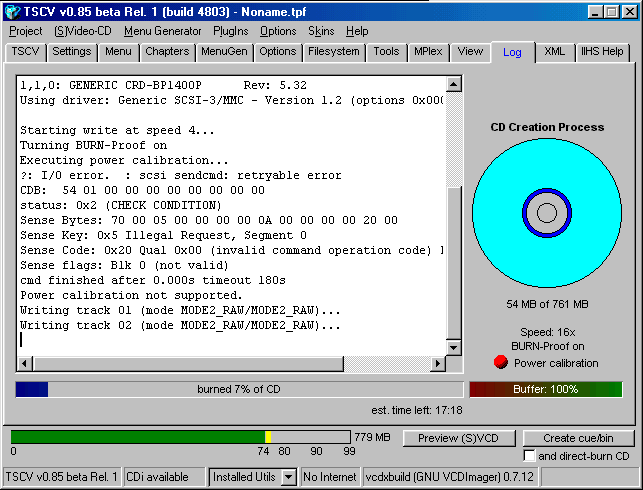The height and width of the screenshot is (490, 643).
Task: Open the Menu Generator menu
Action: pyautogui.click(x=162, y=31)
